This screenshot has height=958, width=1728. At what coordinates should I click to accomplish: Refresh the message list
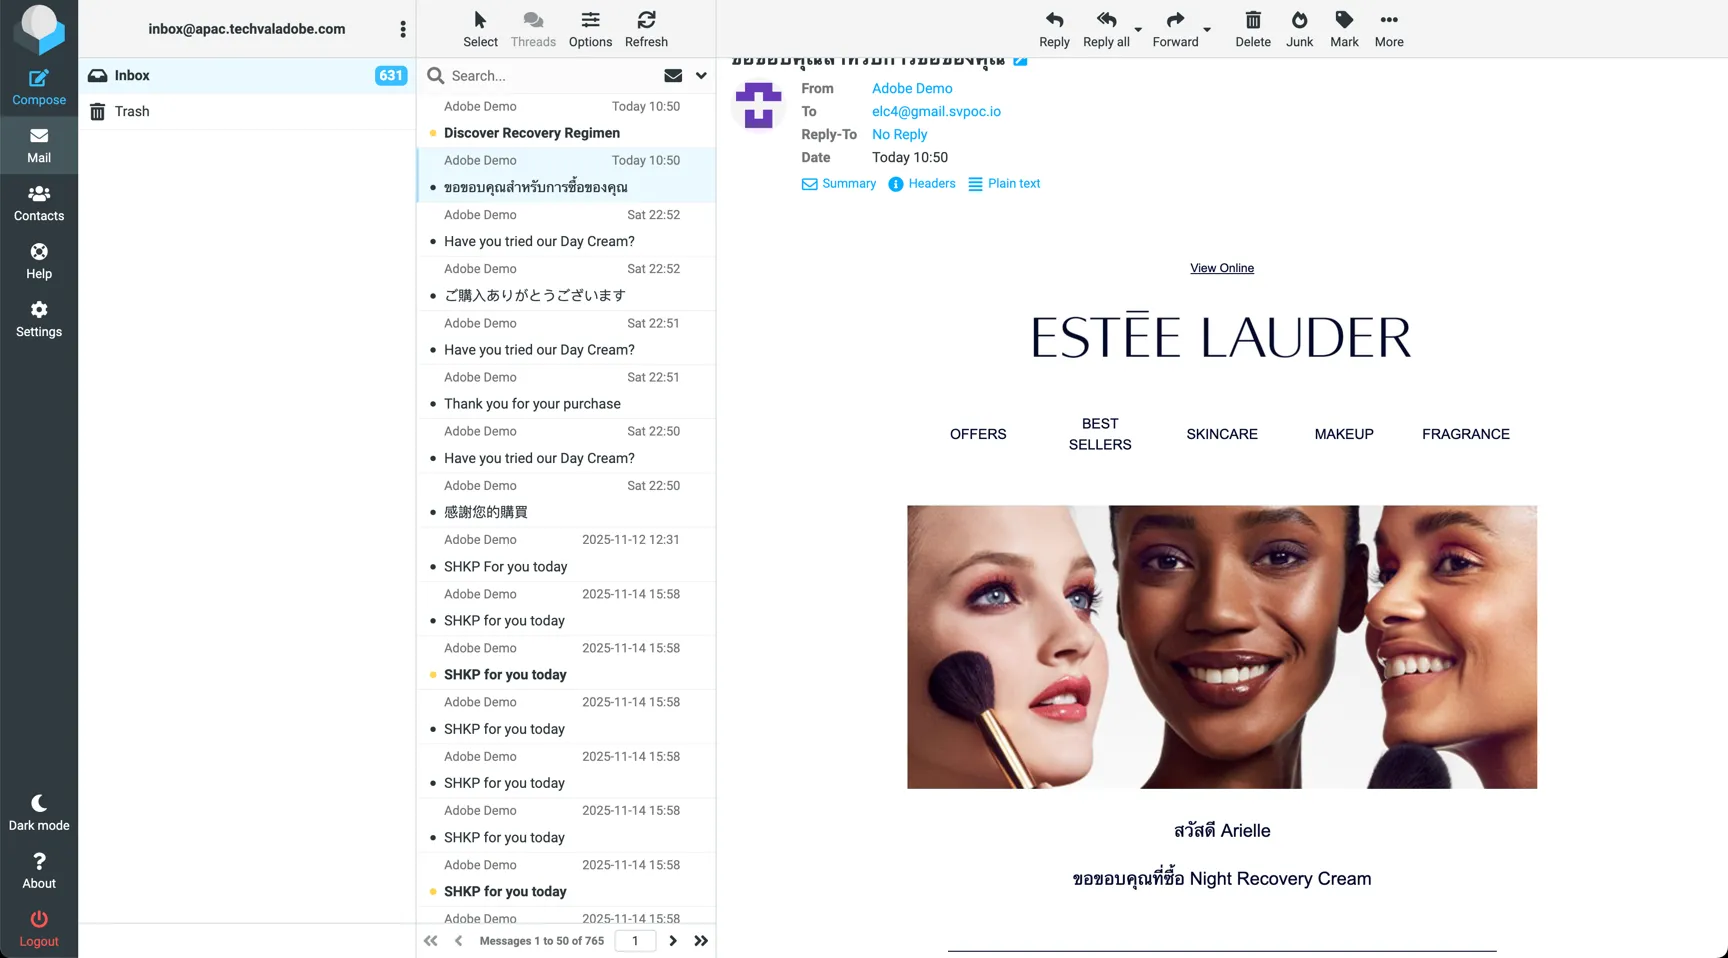(646, 29)
